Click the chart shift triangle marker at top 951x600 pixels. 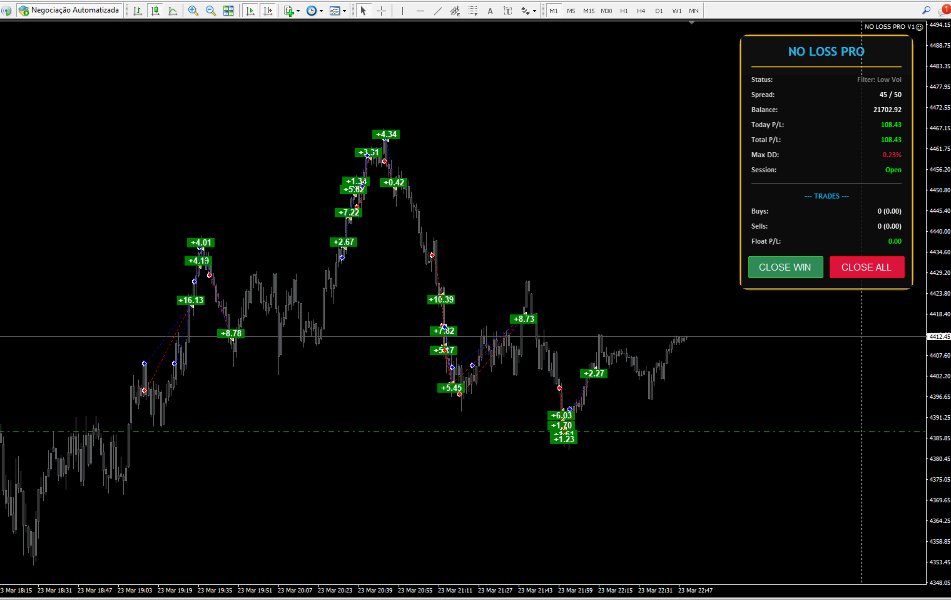tap(691, 22)
